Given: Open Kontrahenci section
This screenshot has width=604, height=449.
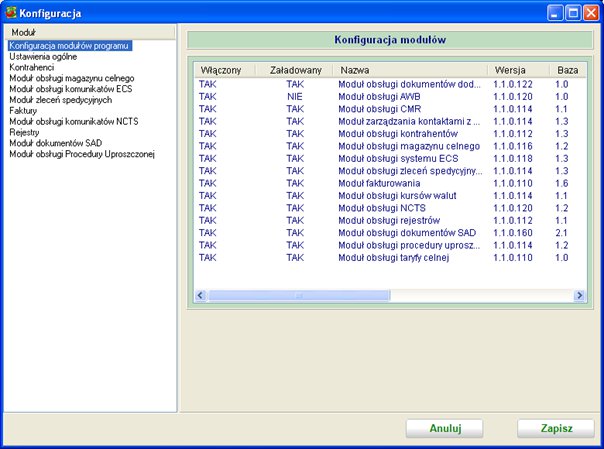Looking at the screenshot, I should (x=32, y=67).
